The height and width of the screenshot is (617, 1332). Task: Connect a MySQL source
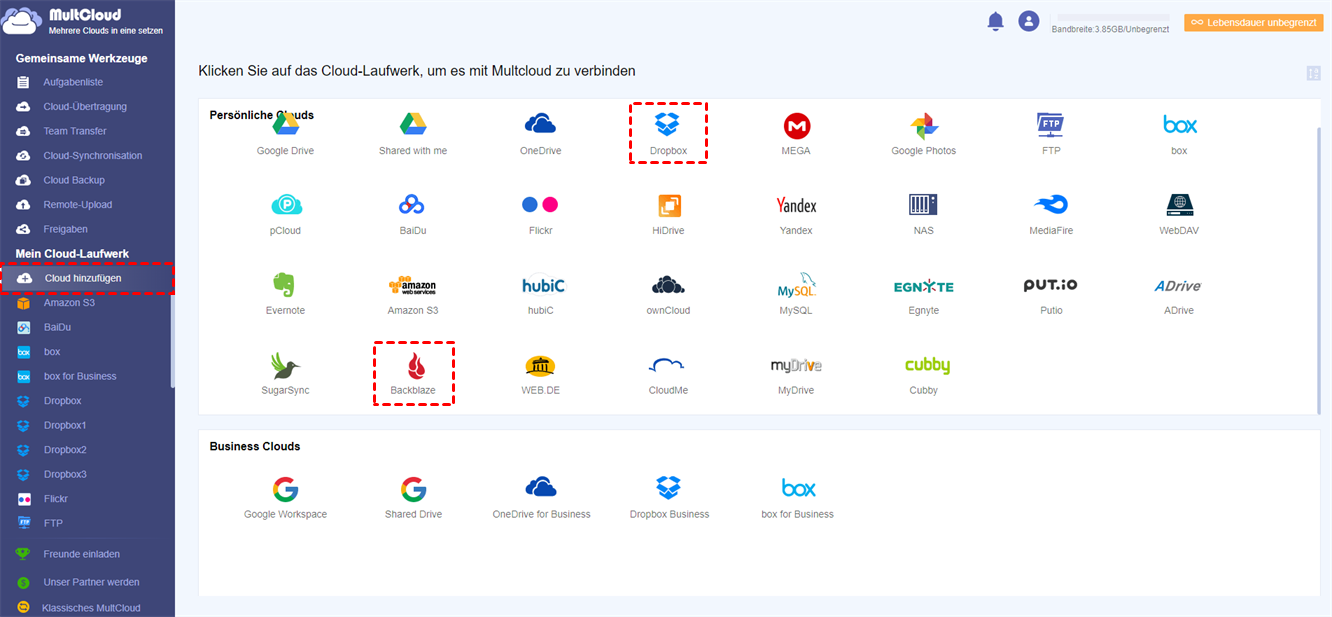coord(796,294)
